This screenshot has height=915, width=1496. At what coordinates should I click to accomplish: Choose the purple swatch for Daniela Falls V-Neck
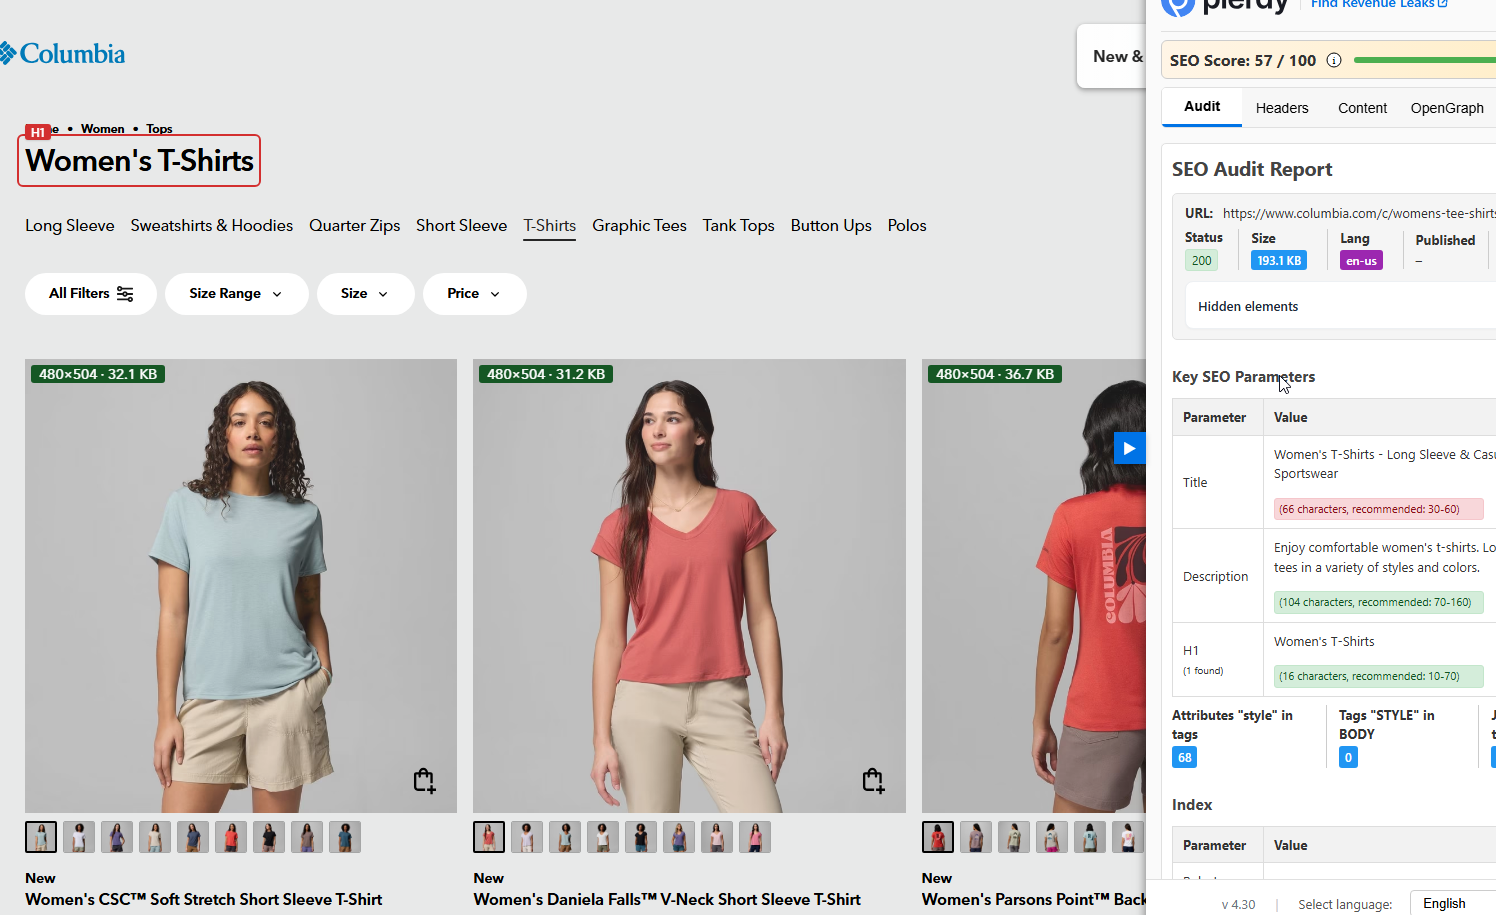(679, 837)
